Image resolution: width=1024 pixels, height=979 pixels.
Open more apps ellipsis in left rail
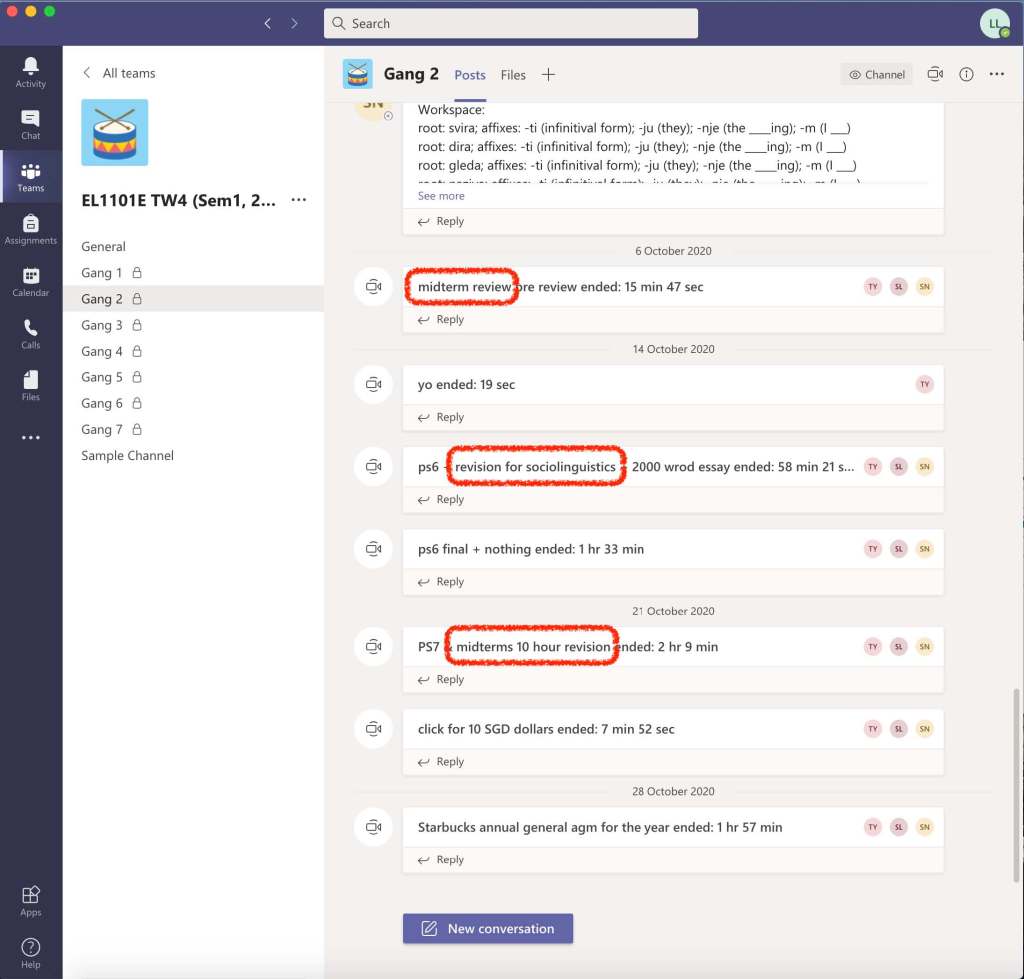[30, 438]
